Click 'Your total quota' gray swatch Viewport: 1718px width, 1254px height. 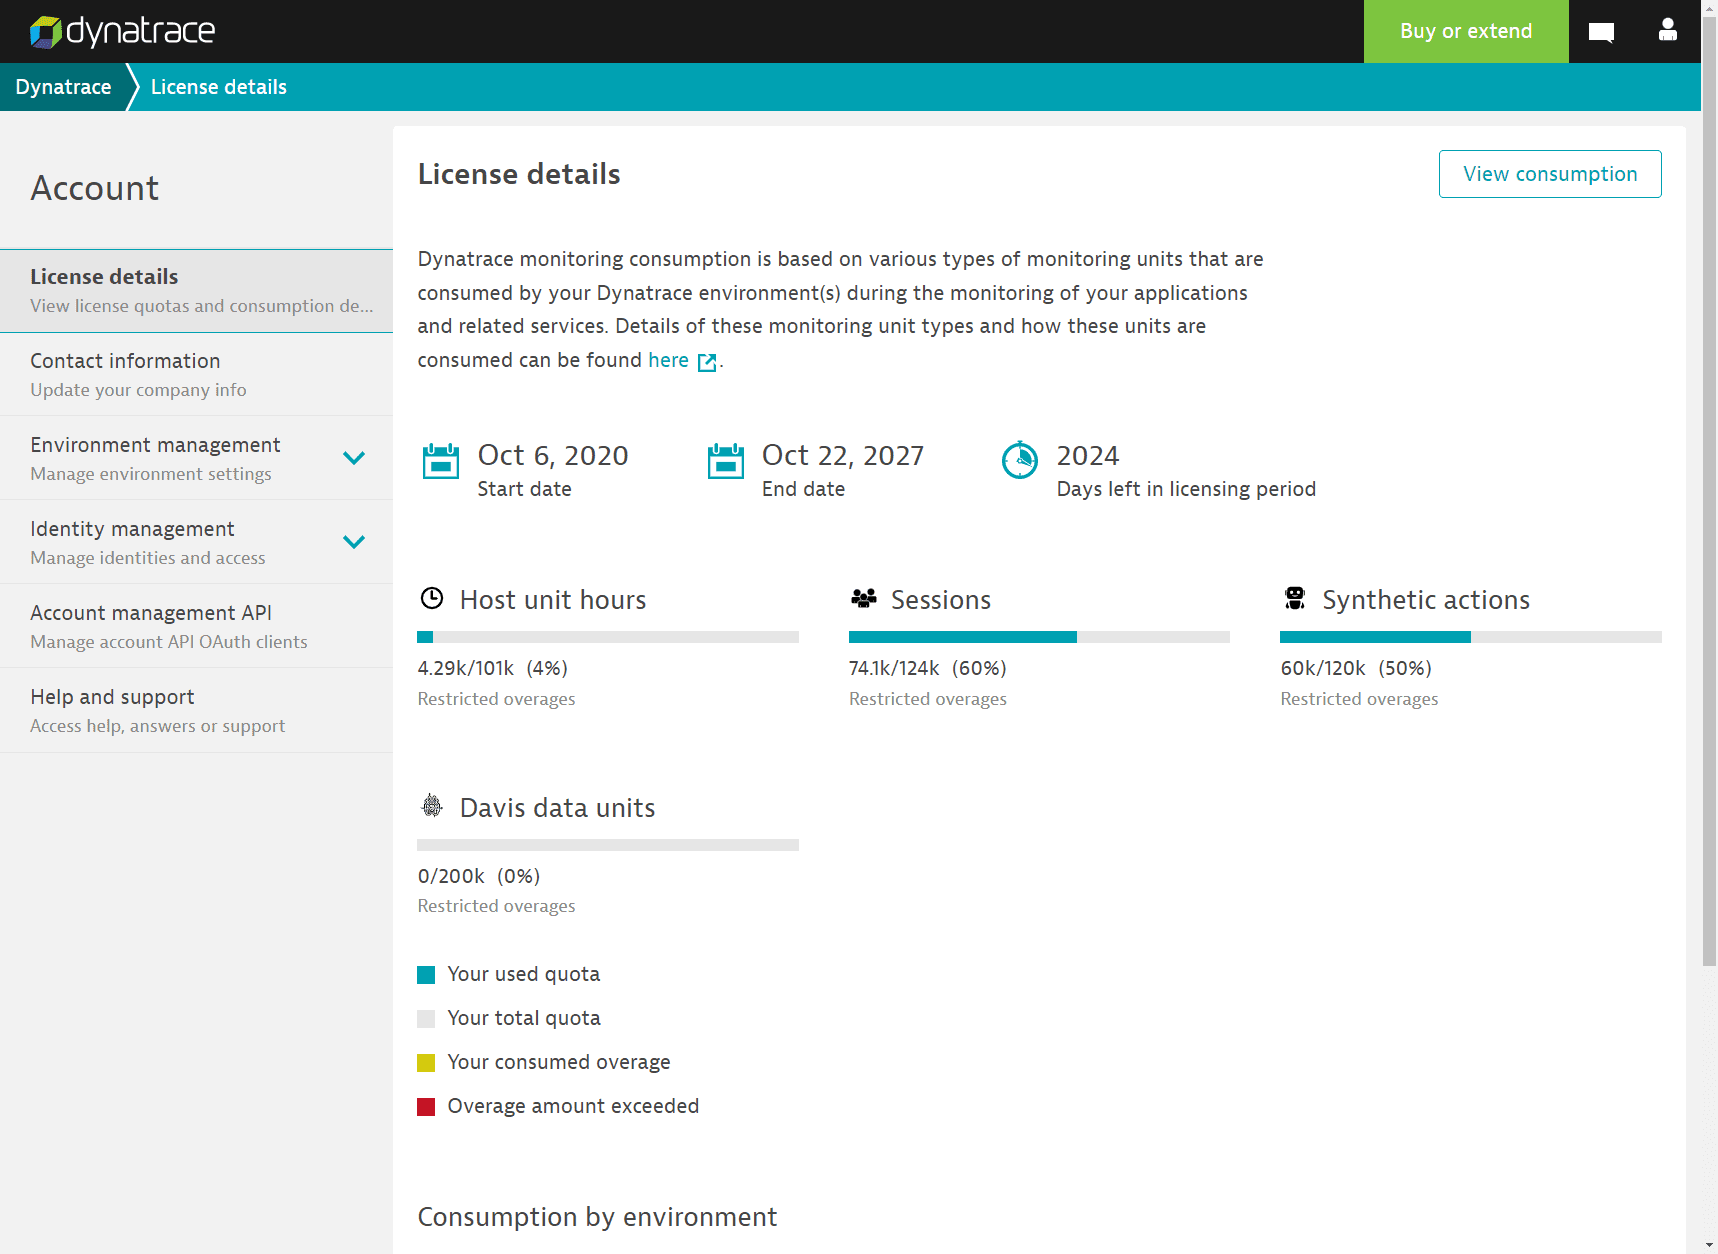coord(426,1019)
